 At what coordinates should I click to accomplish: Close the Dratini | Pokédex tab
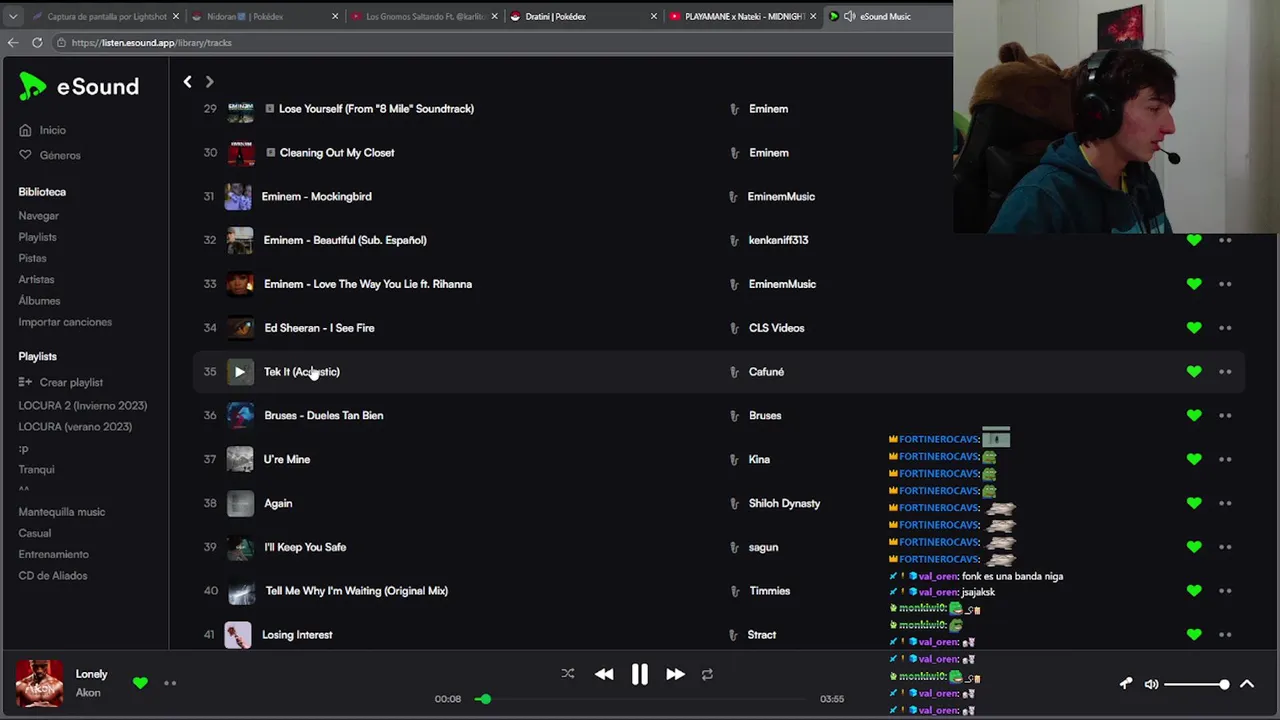[x=654, y=16]
